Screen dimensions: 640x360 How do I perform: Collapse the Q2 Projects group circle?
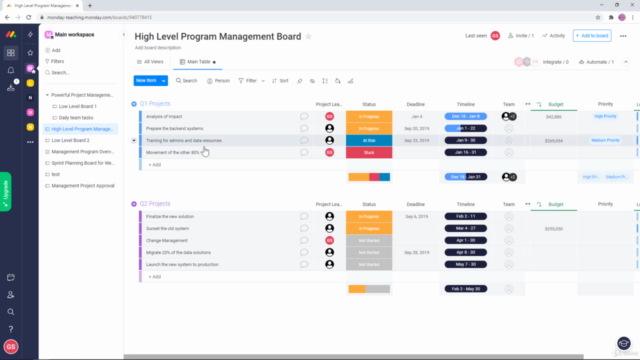pyautogui.click(x=134, y=204)
